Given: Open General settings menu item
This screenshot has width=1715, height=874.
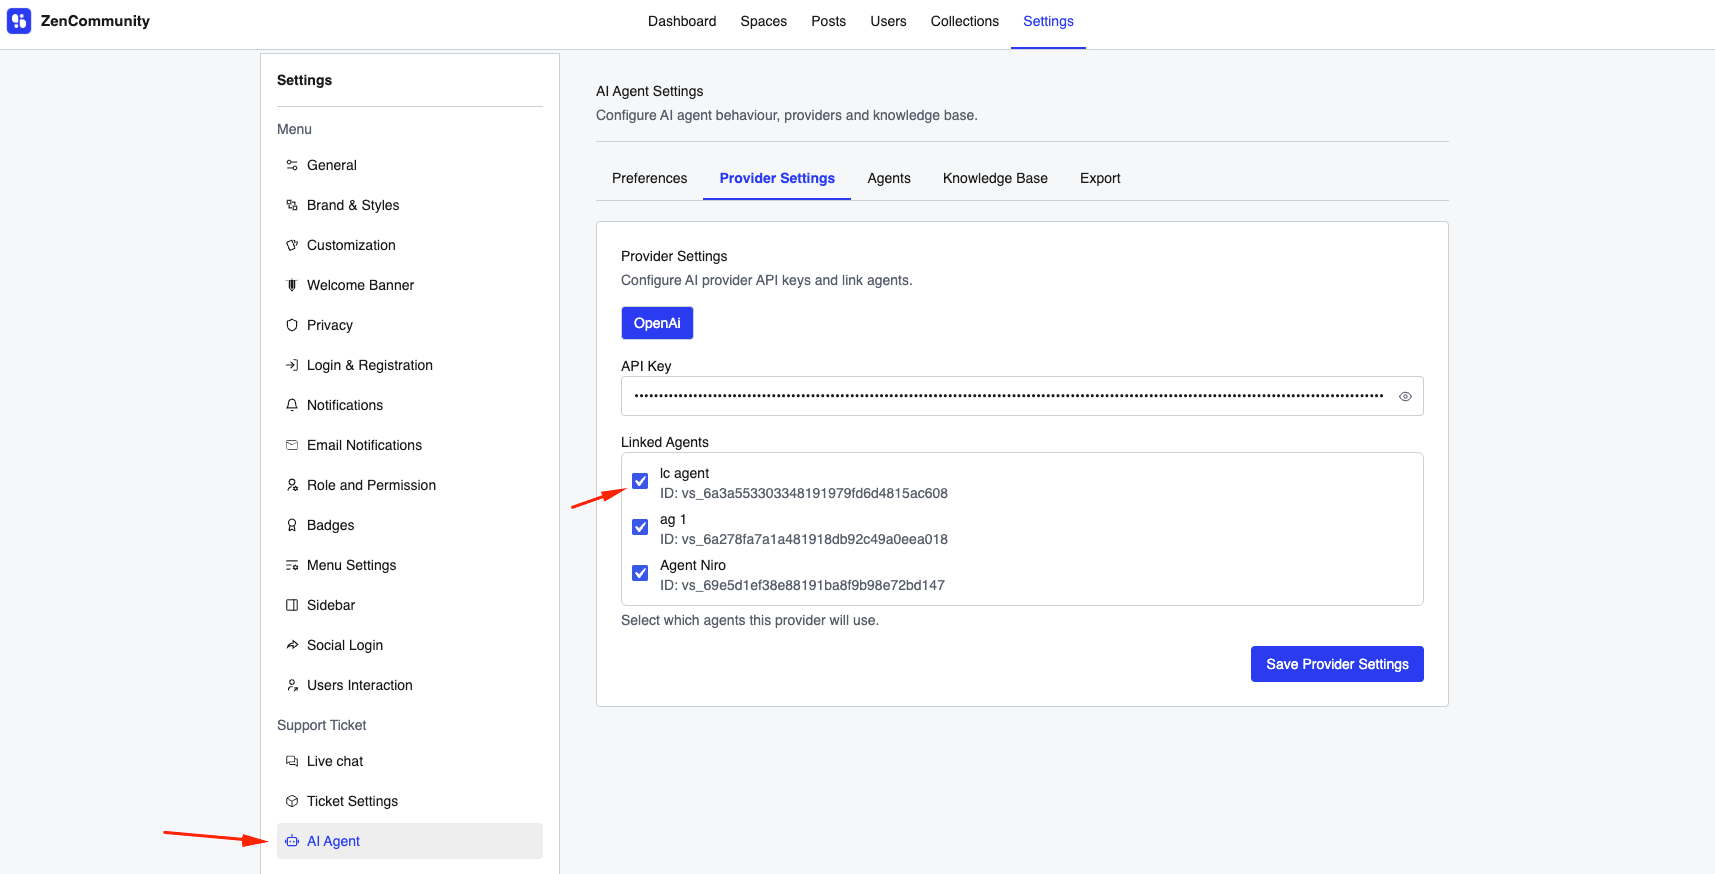Looking at the screenshot, I should point(410,165).
